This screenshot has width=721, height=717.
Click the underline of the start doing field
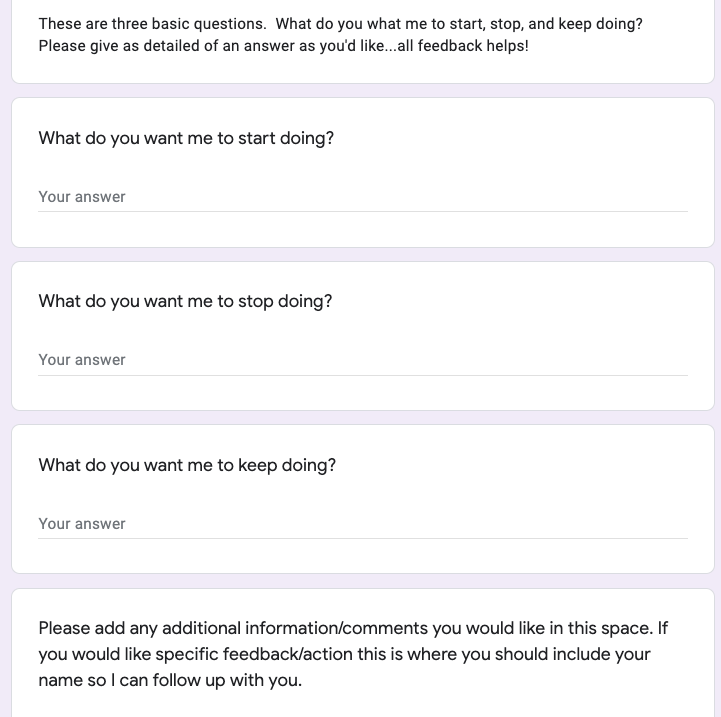tap(362, 211)
